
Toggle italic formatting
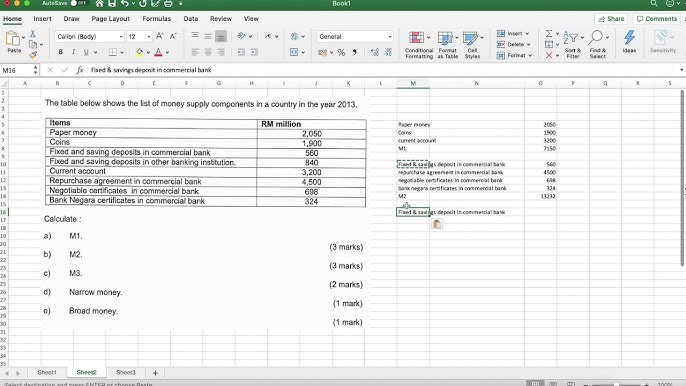click(x=73, y=52)
